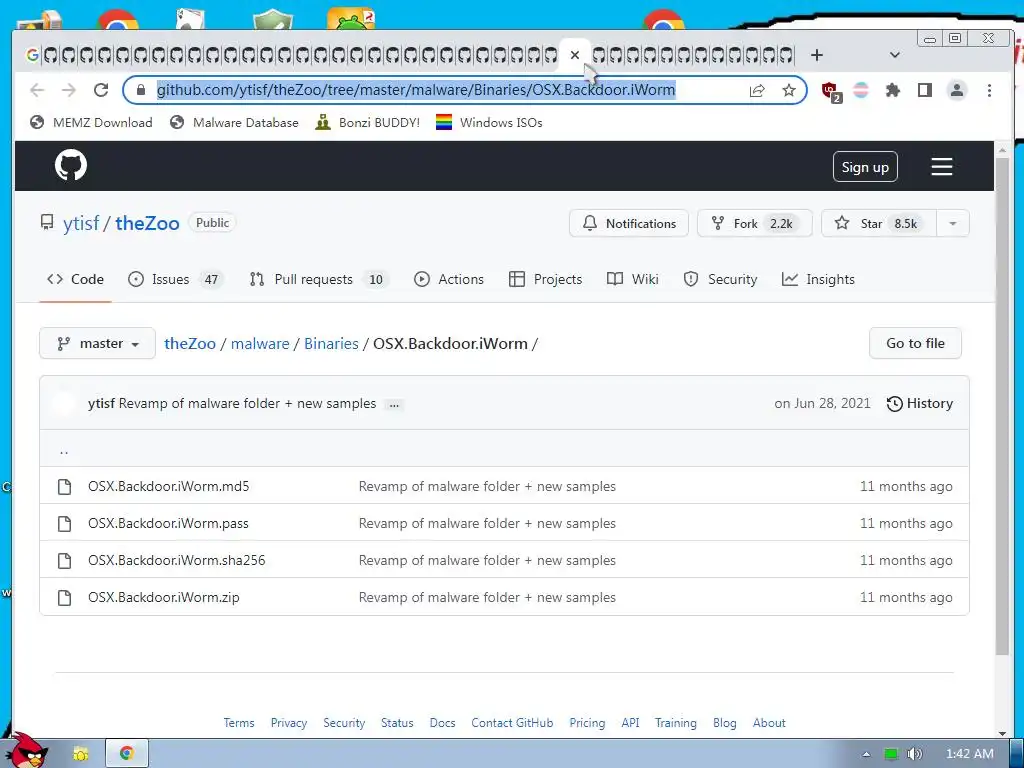The width and height of the screenshot is (1024, 768).
Task: Open the Wiki tab
Action: point(632,280)
